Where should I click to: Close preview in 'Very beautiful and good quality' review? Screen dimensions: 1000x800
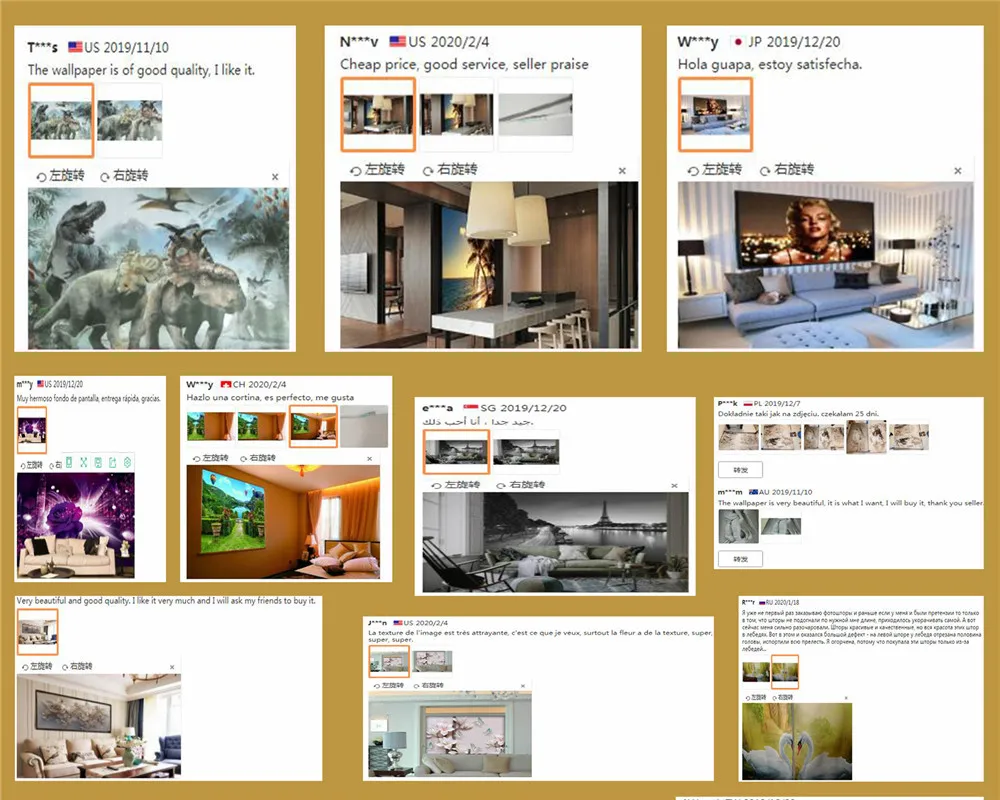click(x=172, y=667)
